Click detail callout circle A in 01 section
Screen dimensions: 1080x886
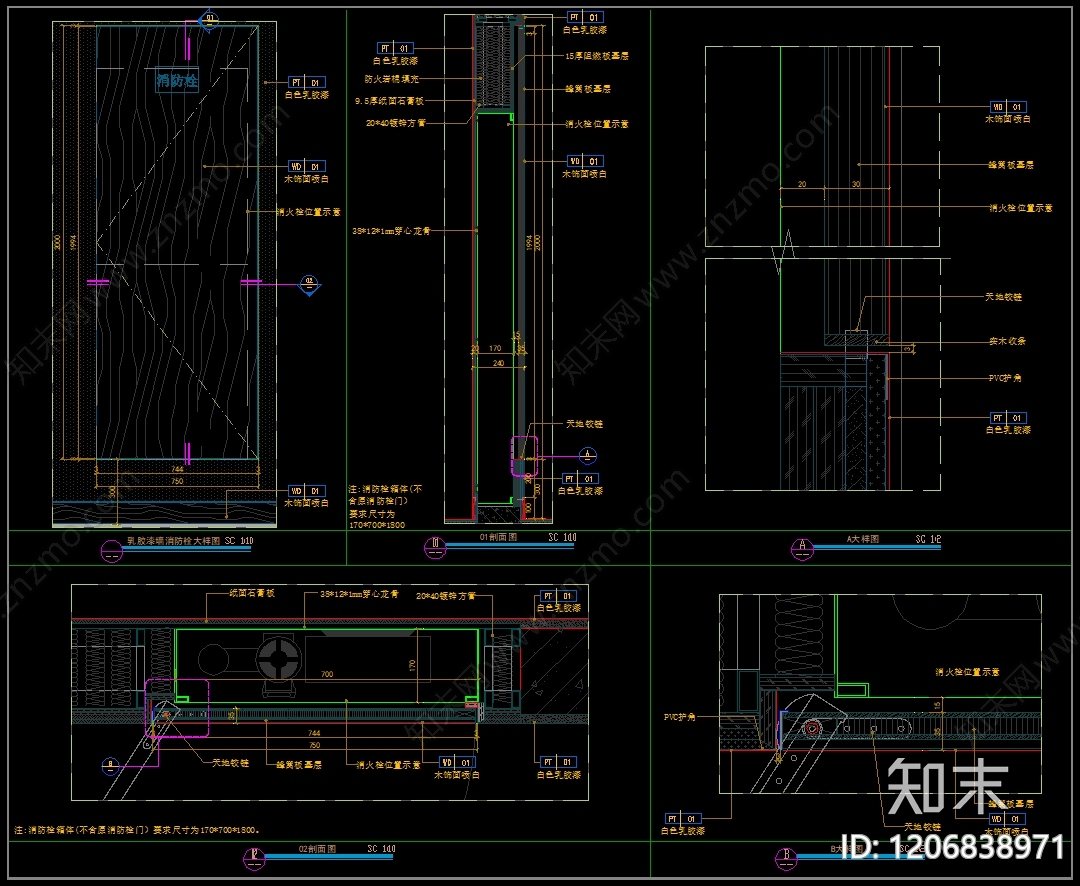(x=588, y=455)
